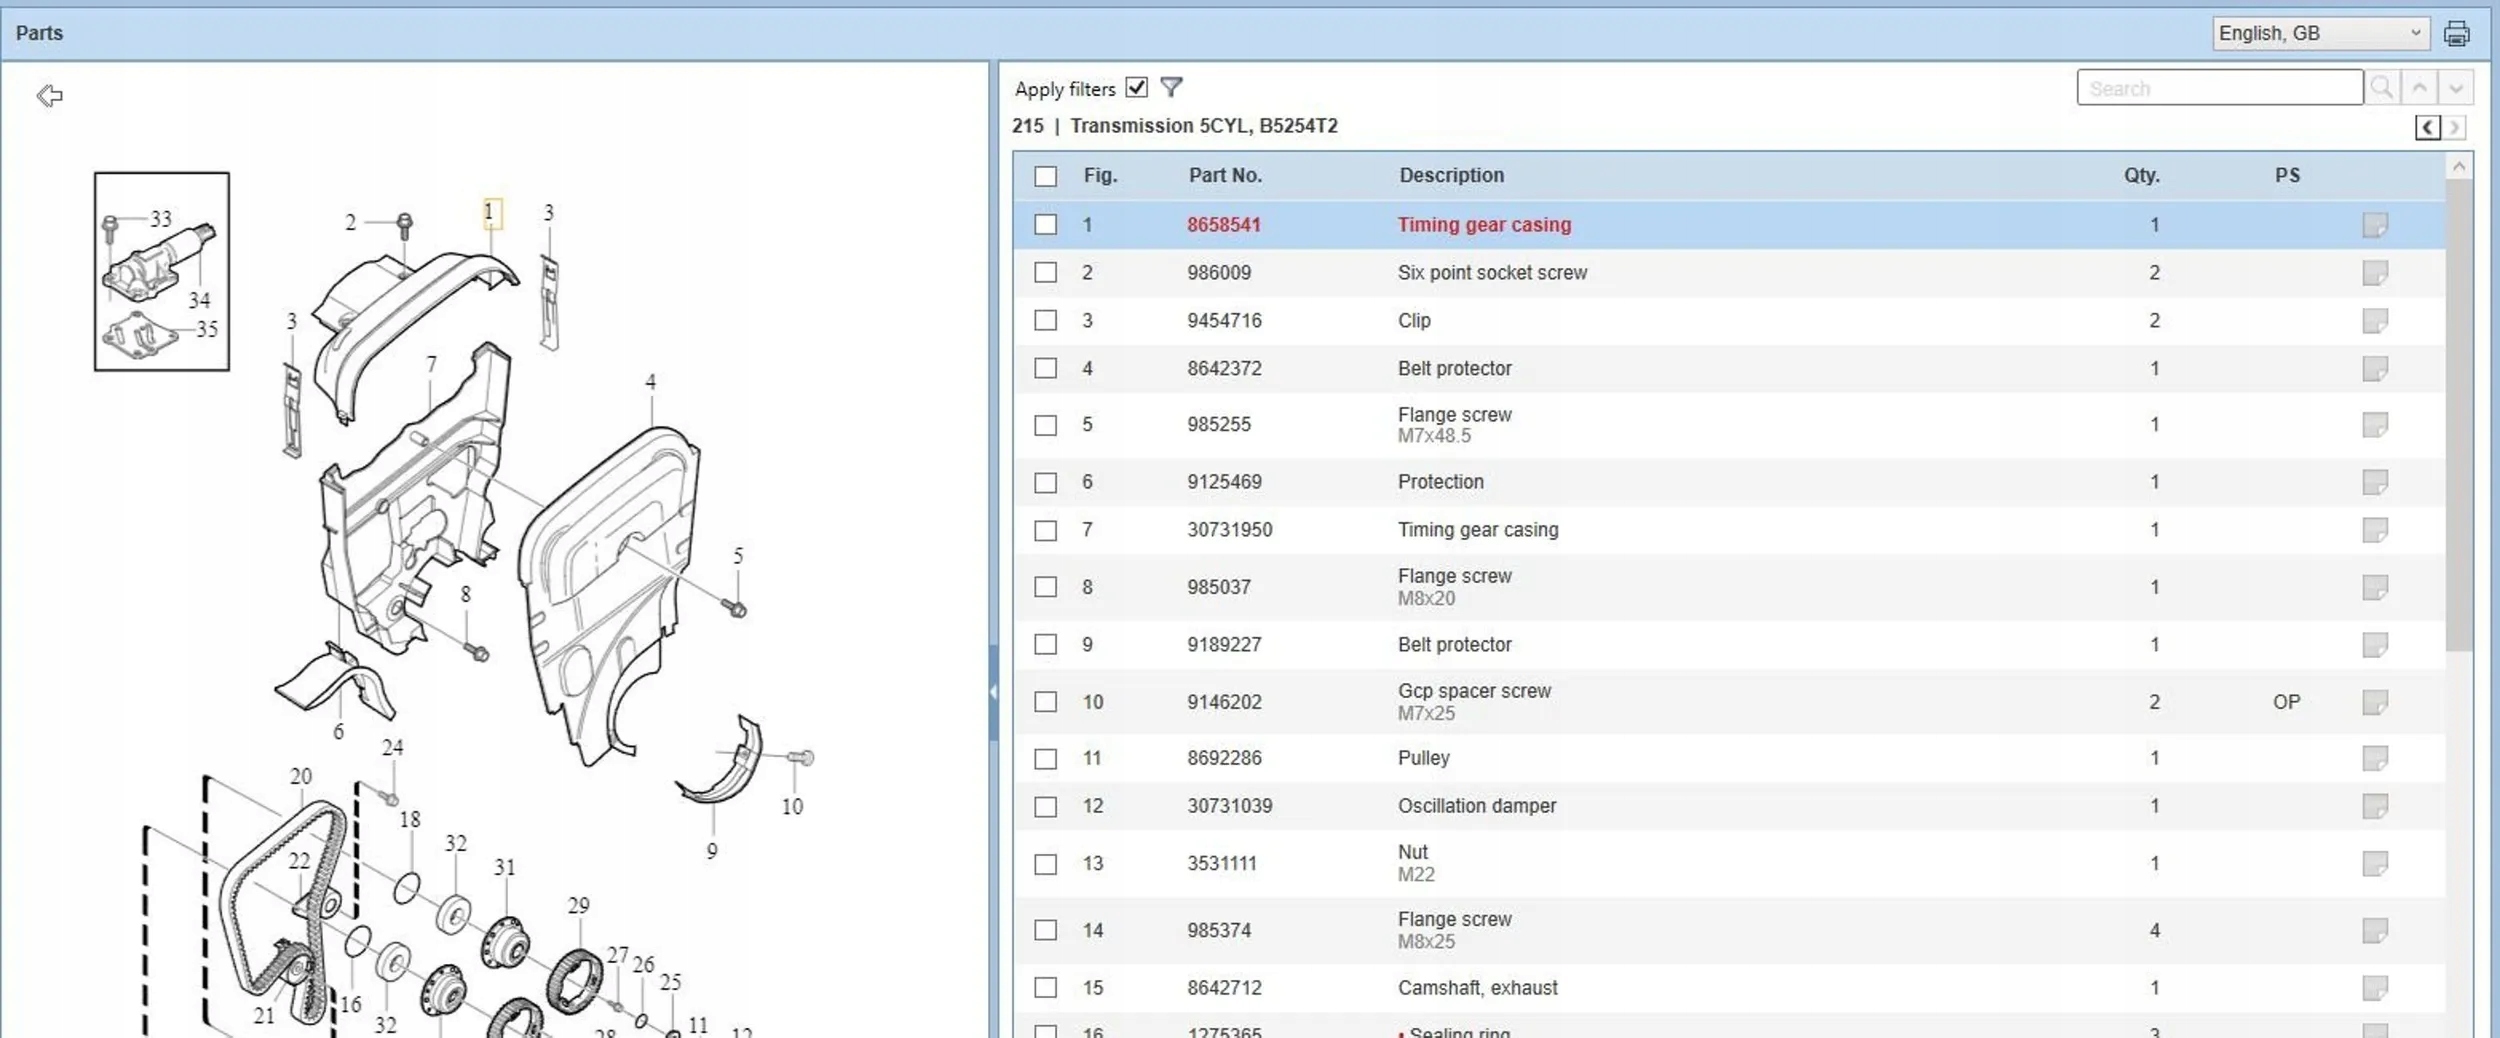The width and height of the screenshot is (2500, 1038).
Task: Go to previous search result arrow
Action: [x=2419, y=88]
